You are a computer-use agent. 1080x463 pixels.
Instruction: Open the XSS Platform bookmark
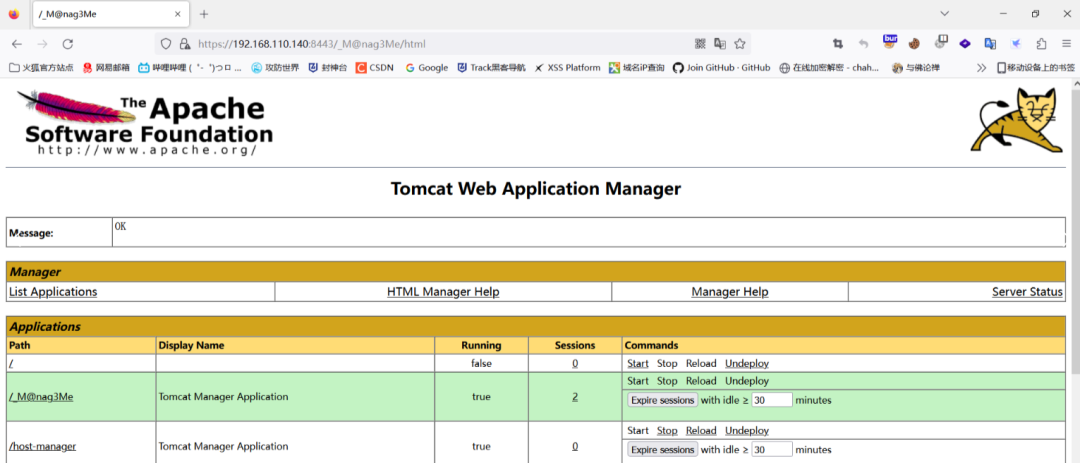coord(568,68)
